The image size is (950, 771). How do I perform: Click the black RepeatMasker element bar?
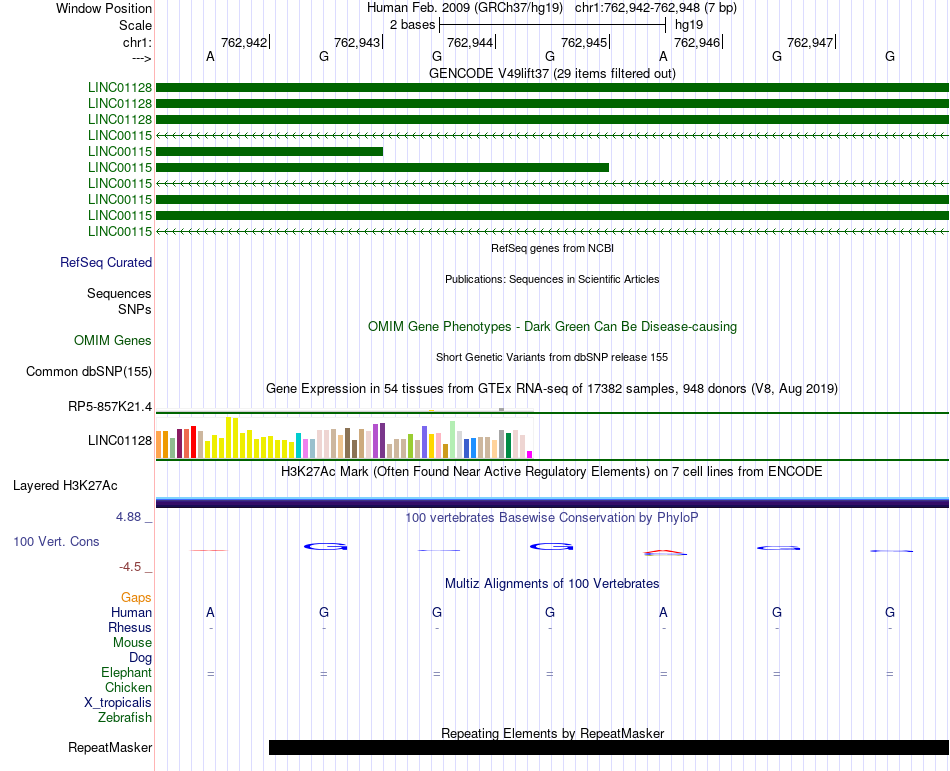[x=609, y=747]
